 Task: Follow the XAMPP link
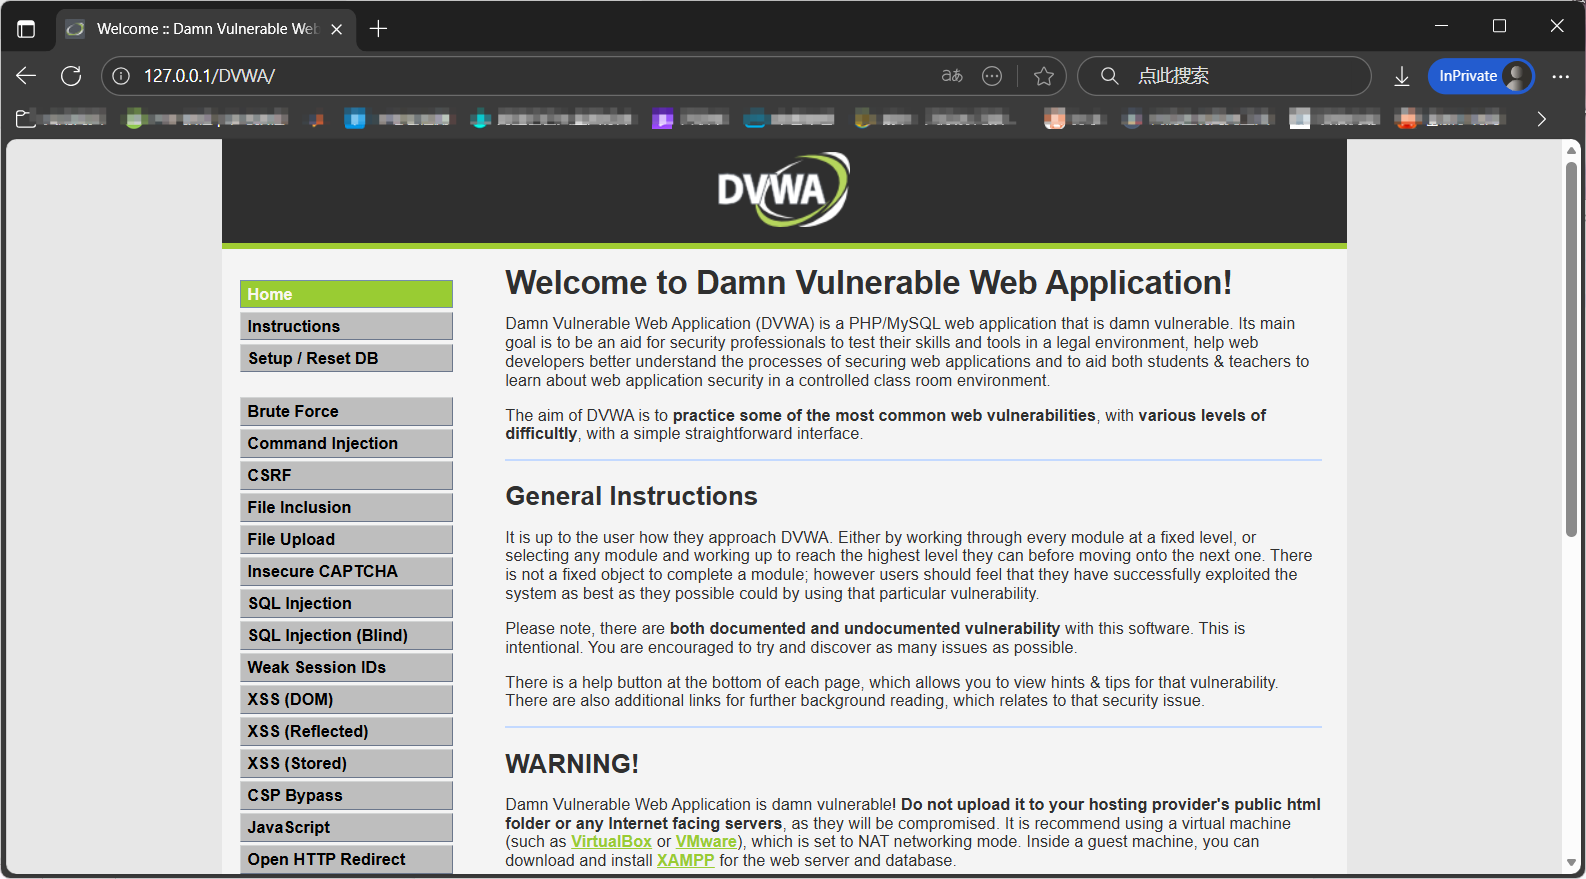coord(685,861)
